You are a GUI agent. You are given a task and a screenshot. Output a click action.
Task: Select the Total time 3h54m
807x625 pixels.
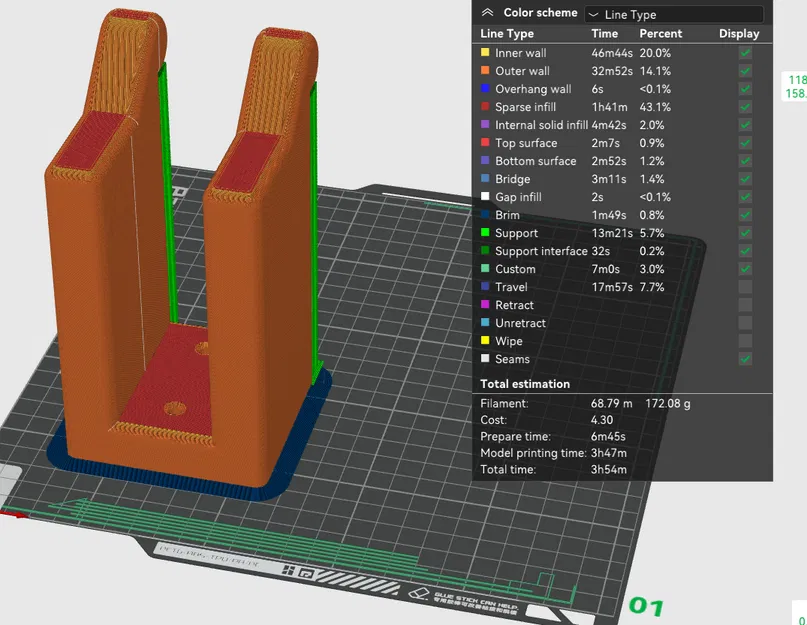(x=608, y=470)
